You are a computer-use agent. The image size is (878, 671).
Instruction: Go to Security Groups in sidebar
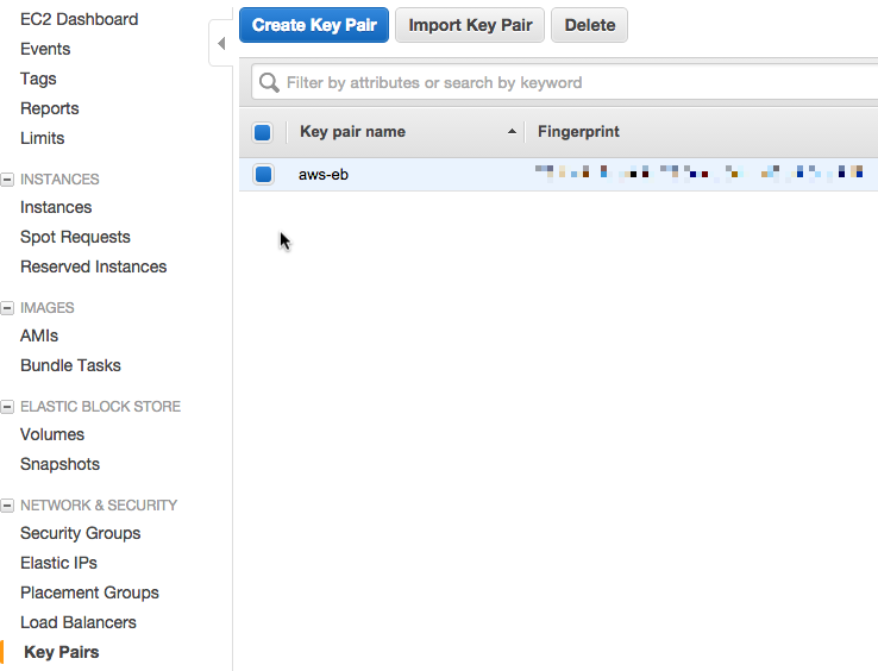click(80, 533)
